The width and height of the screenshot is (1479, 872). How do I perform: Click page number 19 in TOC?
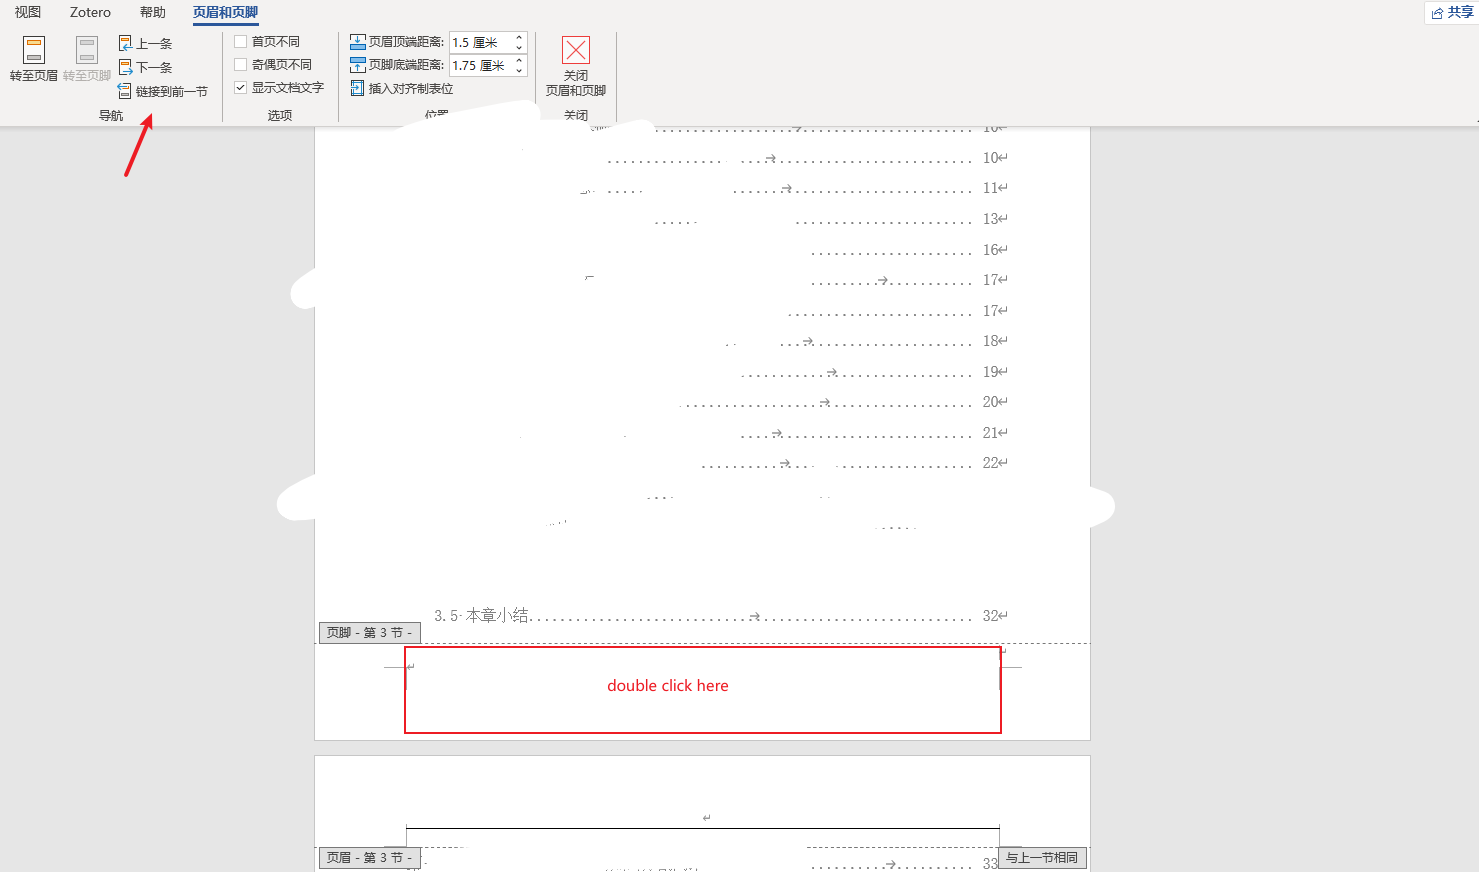pyautogui.click(x=991, y=371)
